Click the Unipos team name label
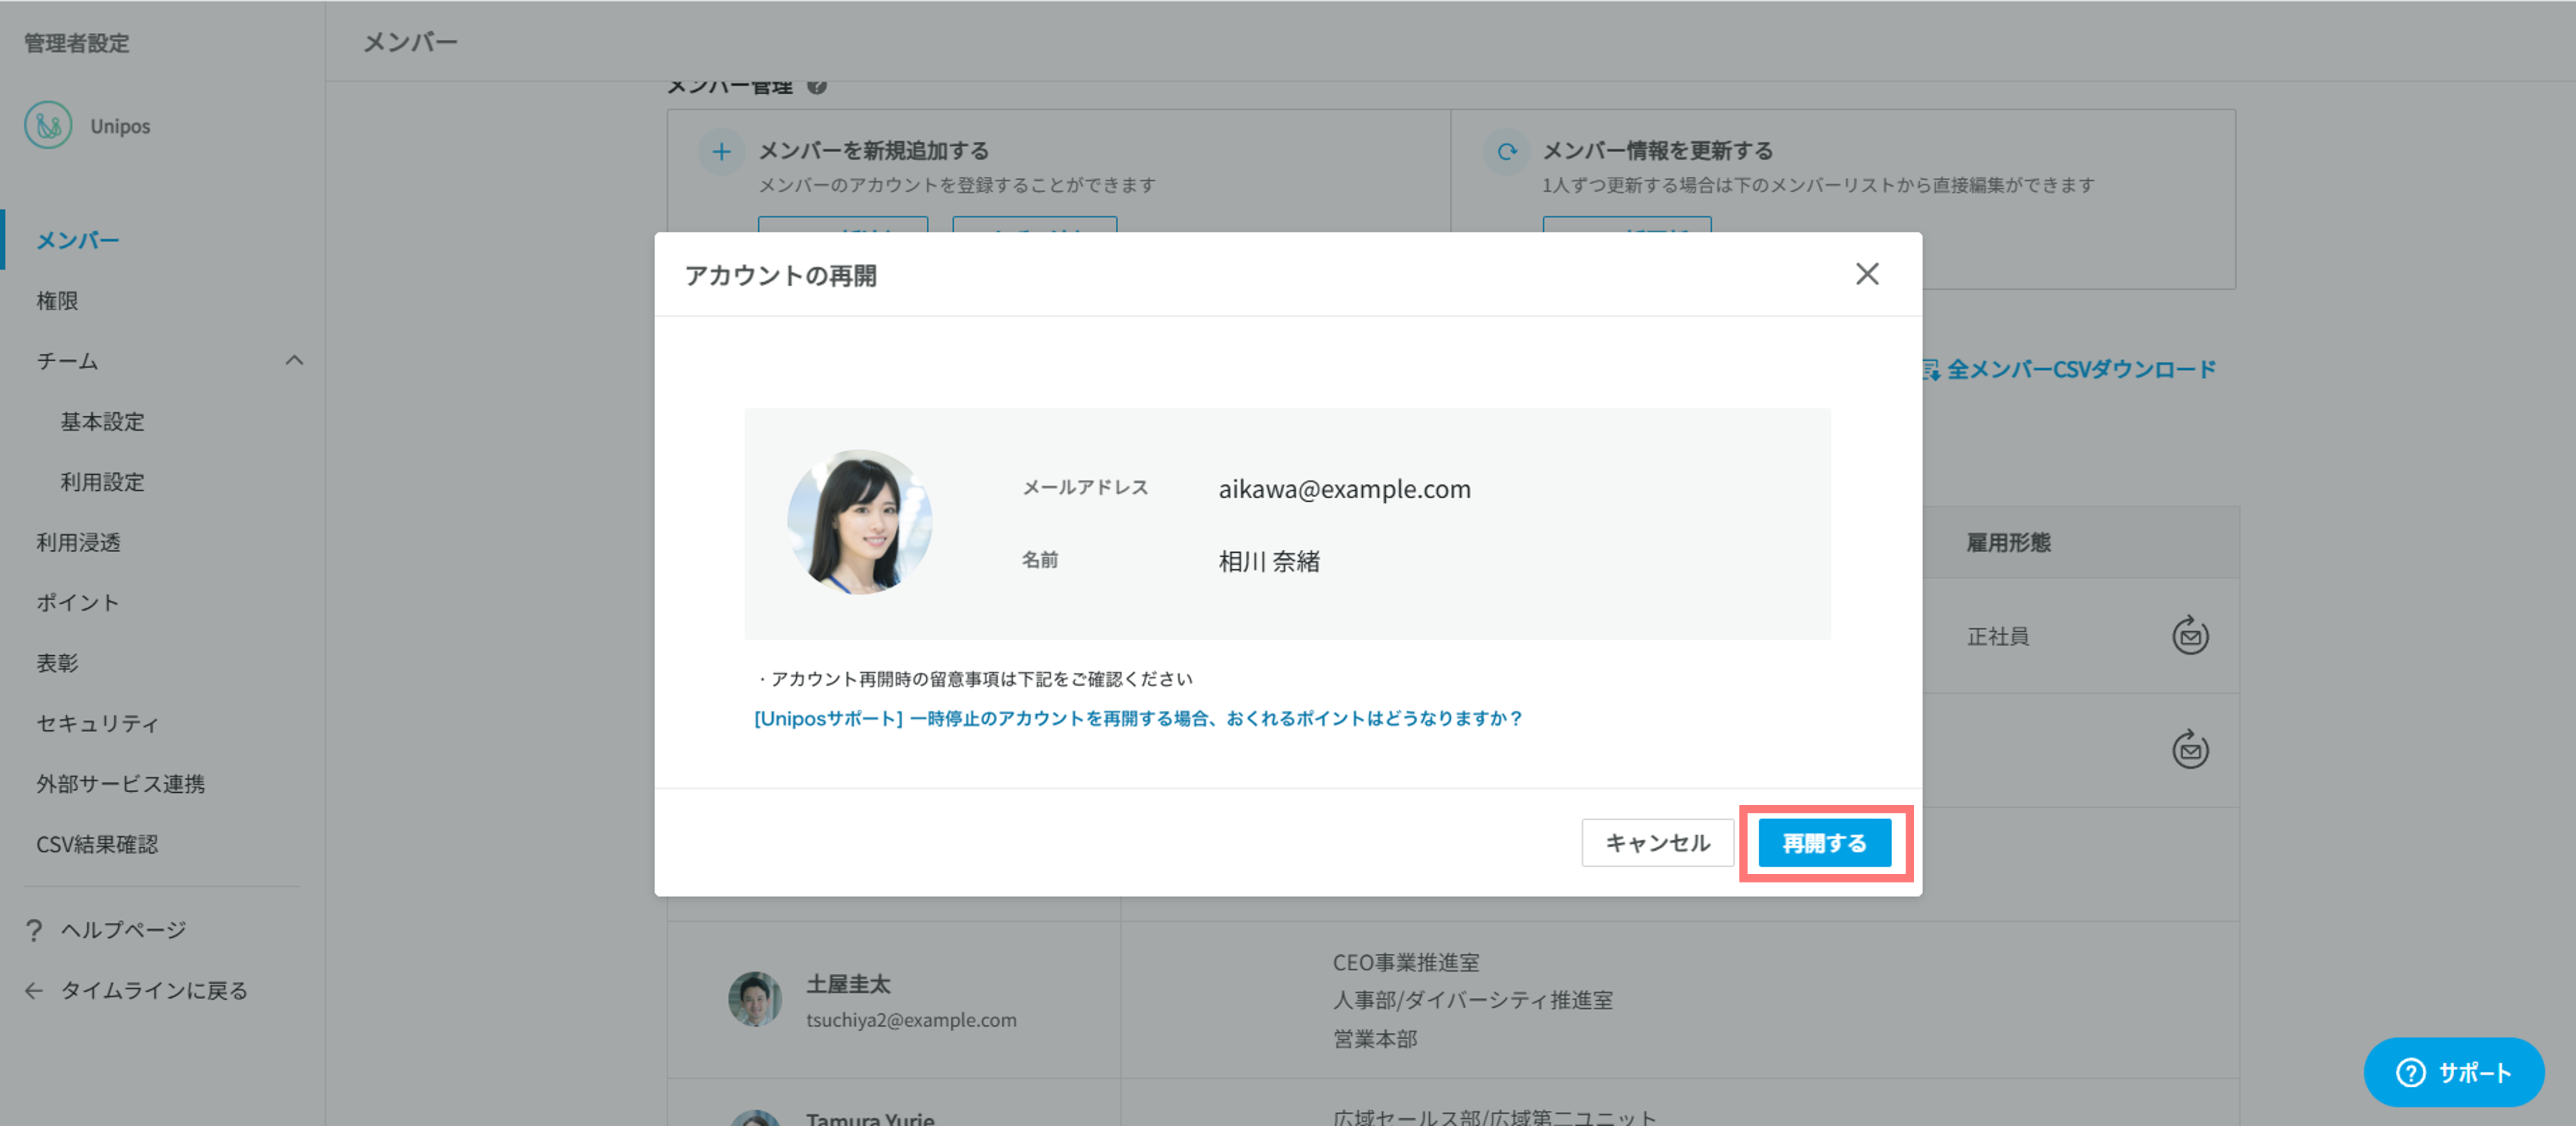Screen dimensions: 2576x1126 [120, 126]
